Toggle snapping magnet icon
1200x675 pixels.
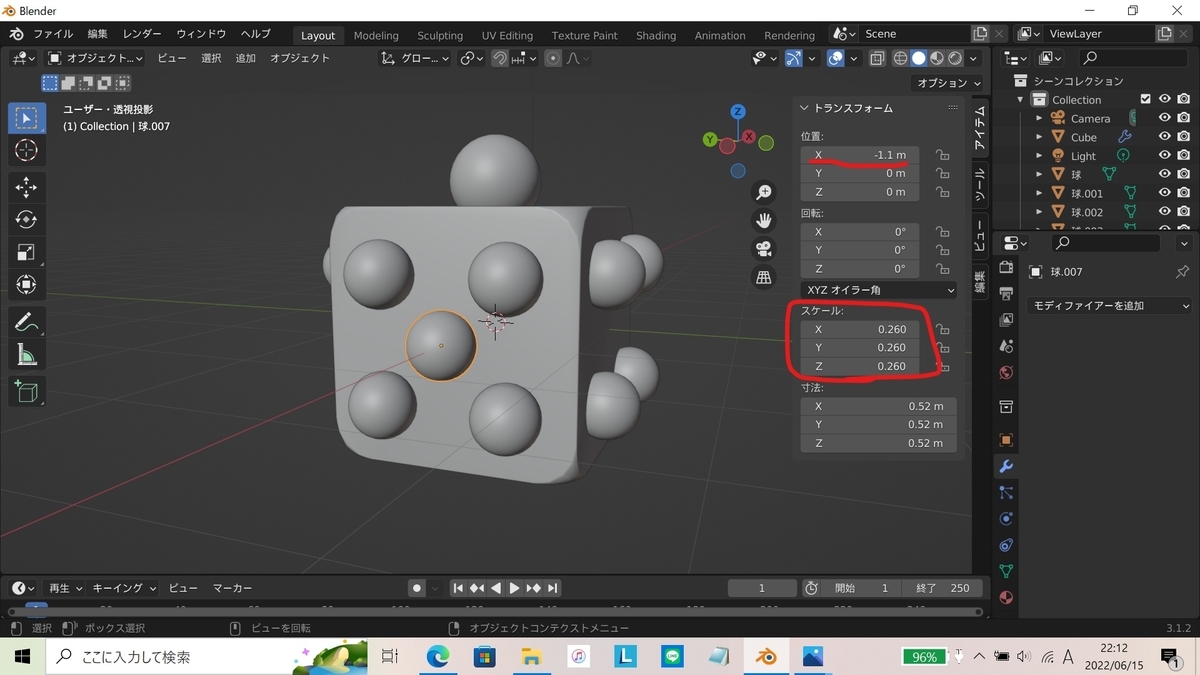[x=499, y=58]
